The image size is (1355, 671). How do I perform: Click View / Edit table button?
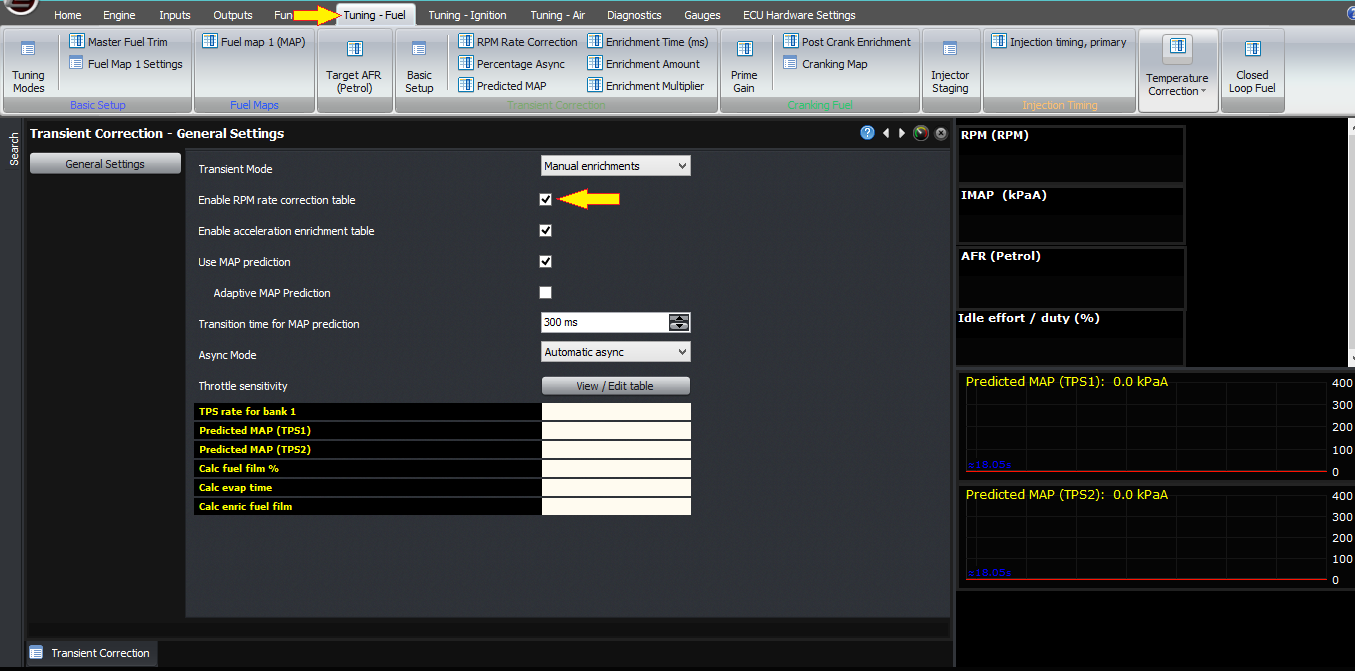point(616,386)
